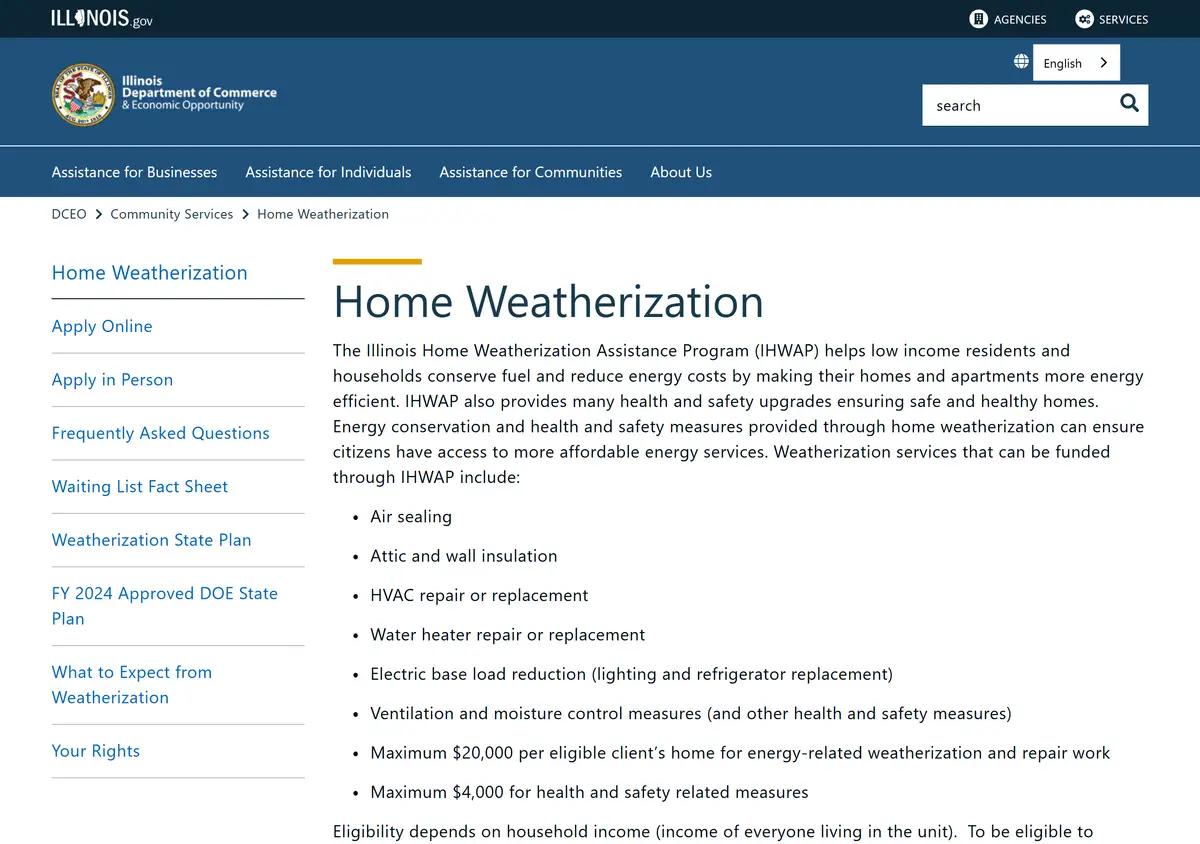This screenshot has width=1200, height=844.
Task: Open the English language dropdown
Action: coord(1076,63)
